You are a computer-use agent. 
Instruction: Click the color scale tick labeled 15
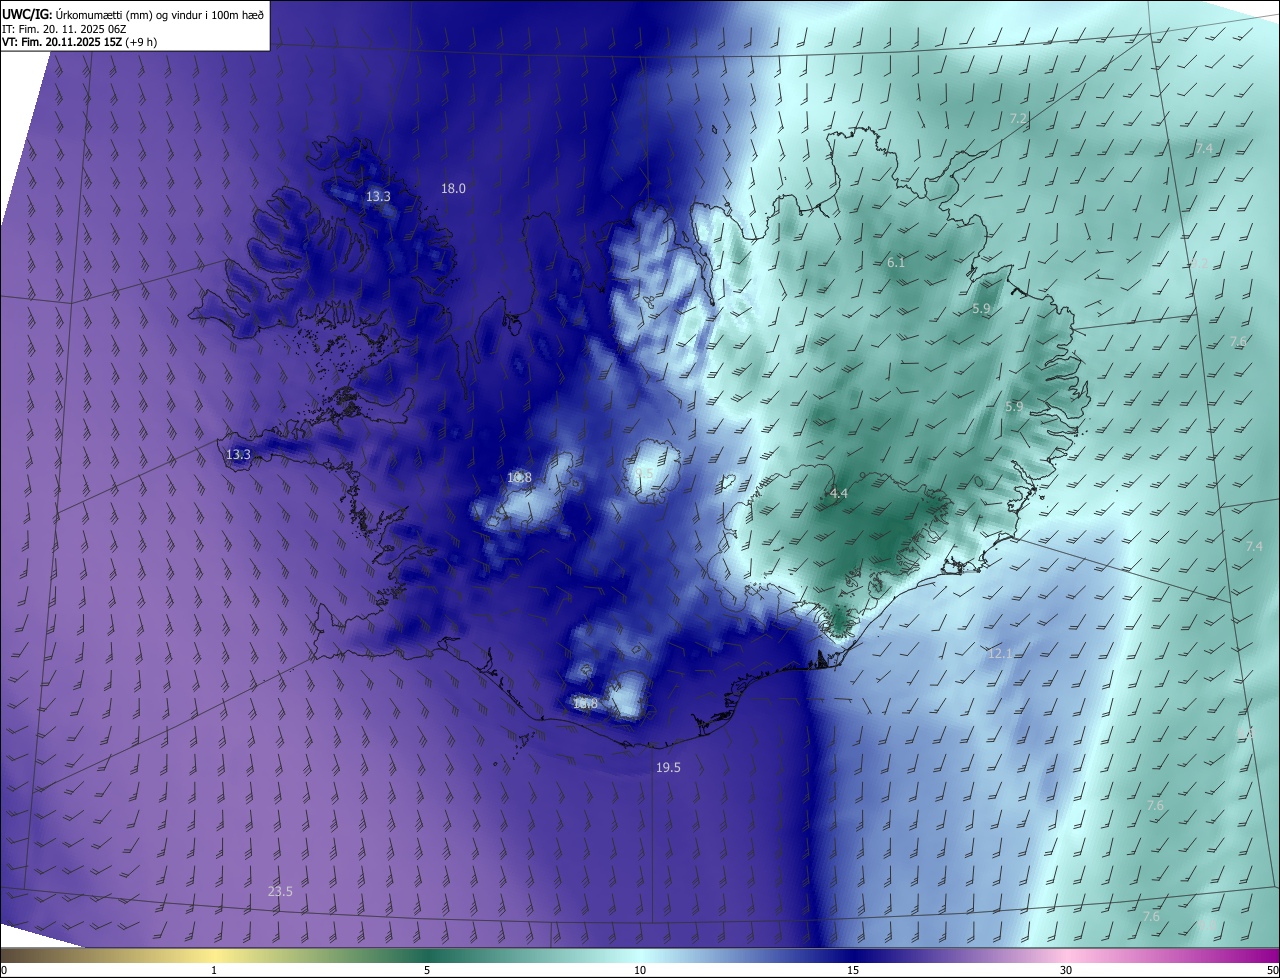click(853, 970)
